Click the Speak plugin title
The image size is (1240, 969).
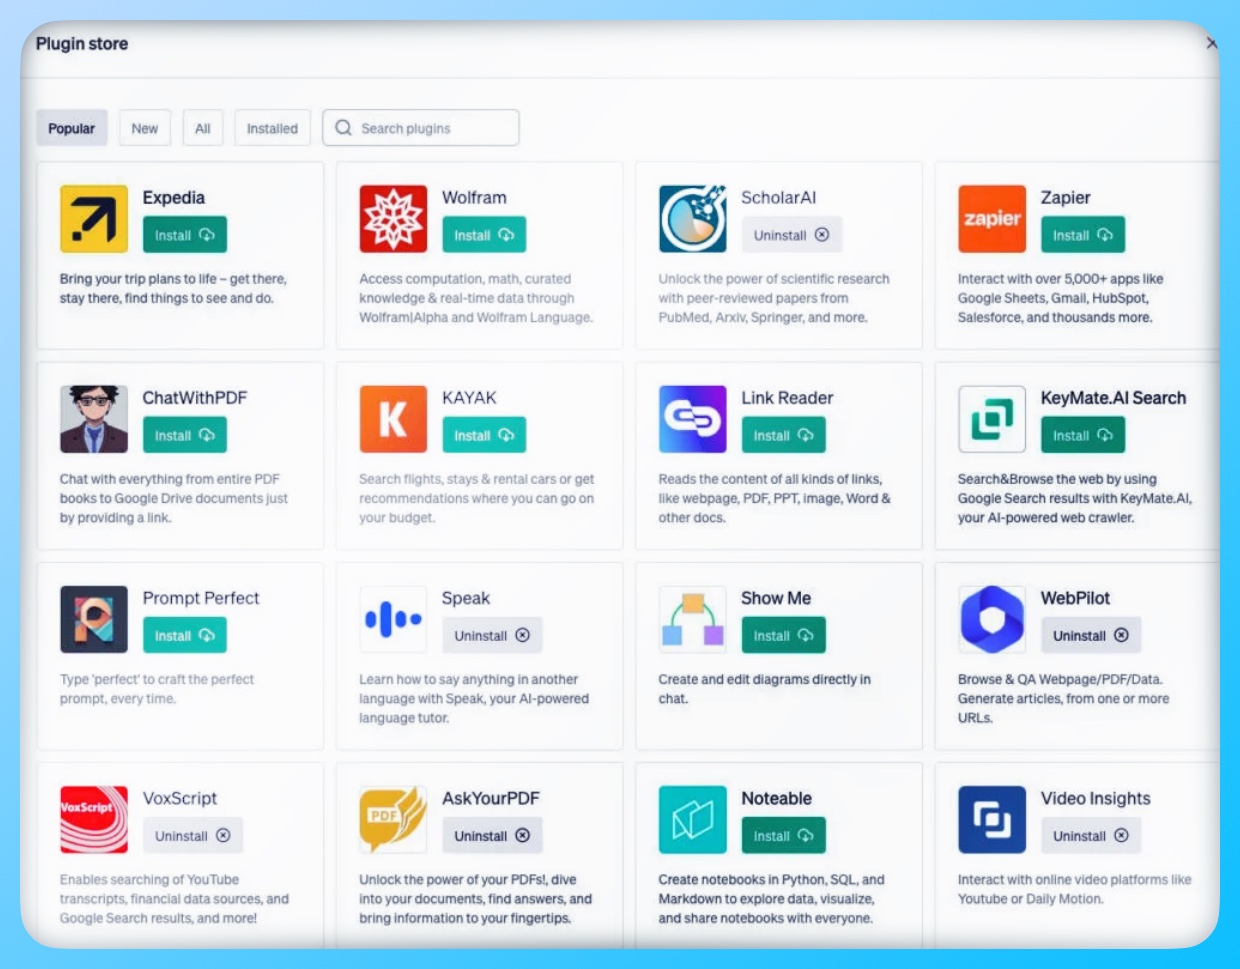466,598
